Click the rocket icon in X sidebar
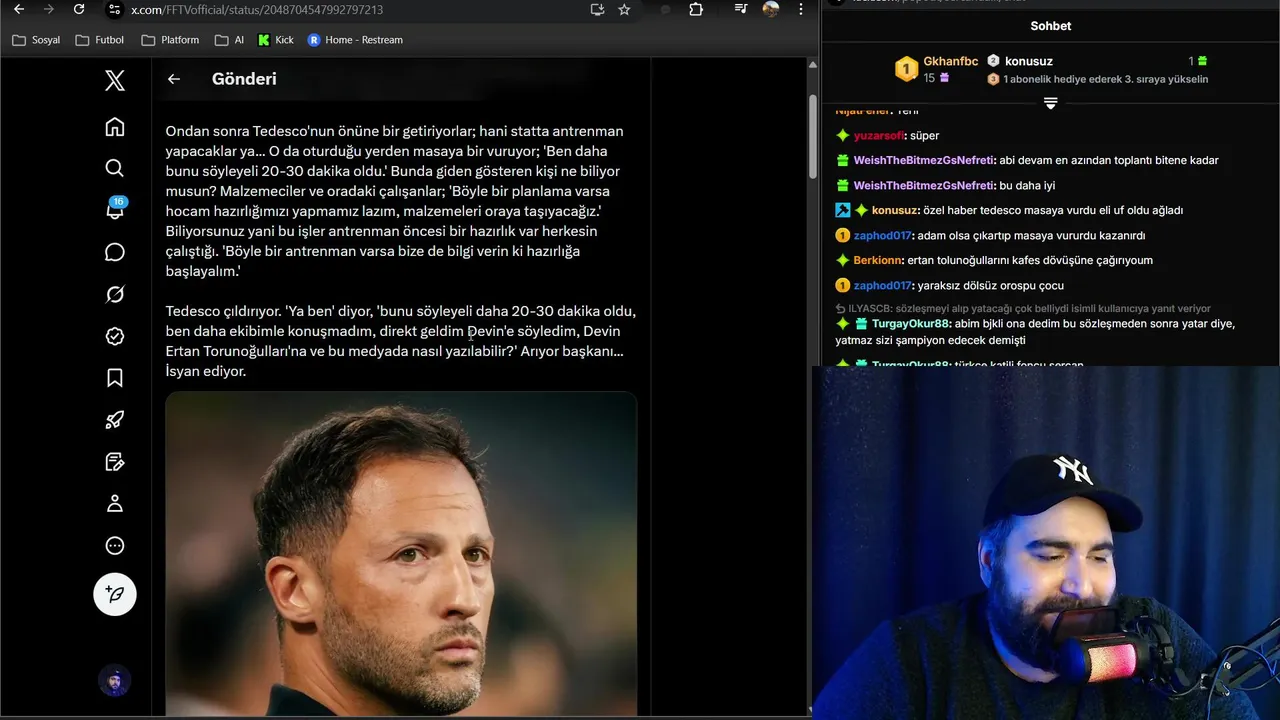This screenshot has width=1280, height=720. point(115,420)
